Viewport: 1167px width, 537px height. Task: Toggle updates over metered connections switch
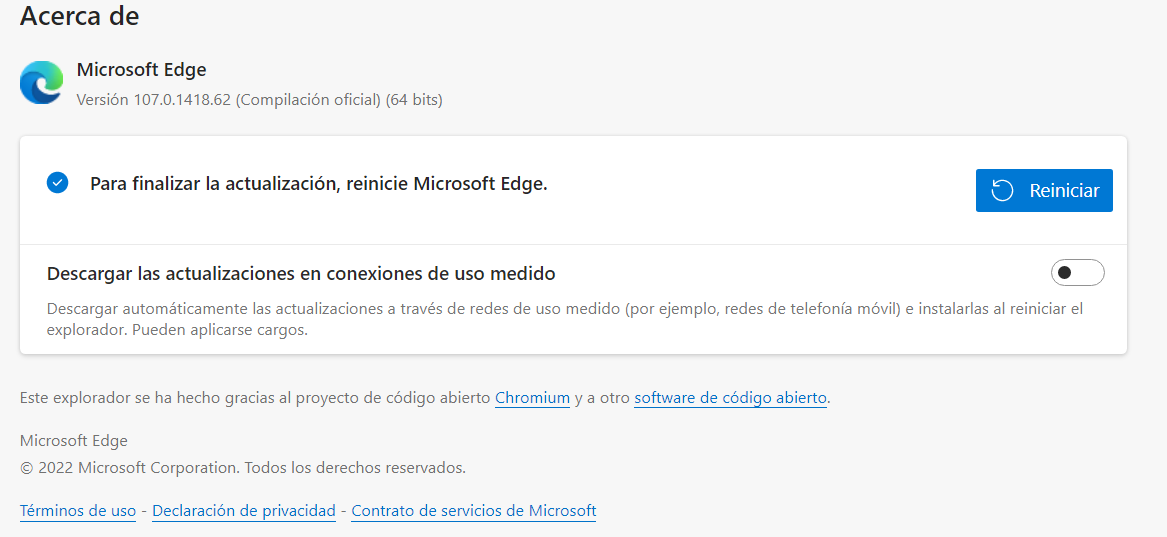point(1078,273)
